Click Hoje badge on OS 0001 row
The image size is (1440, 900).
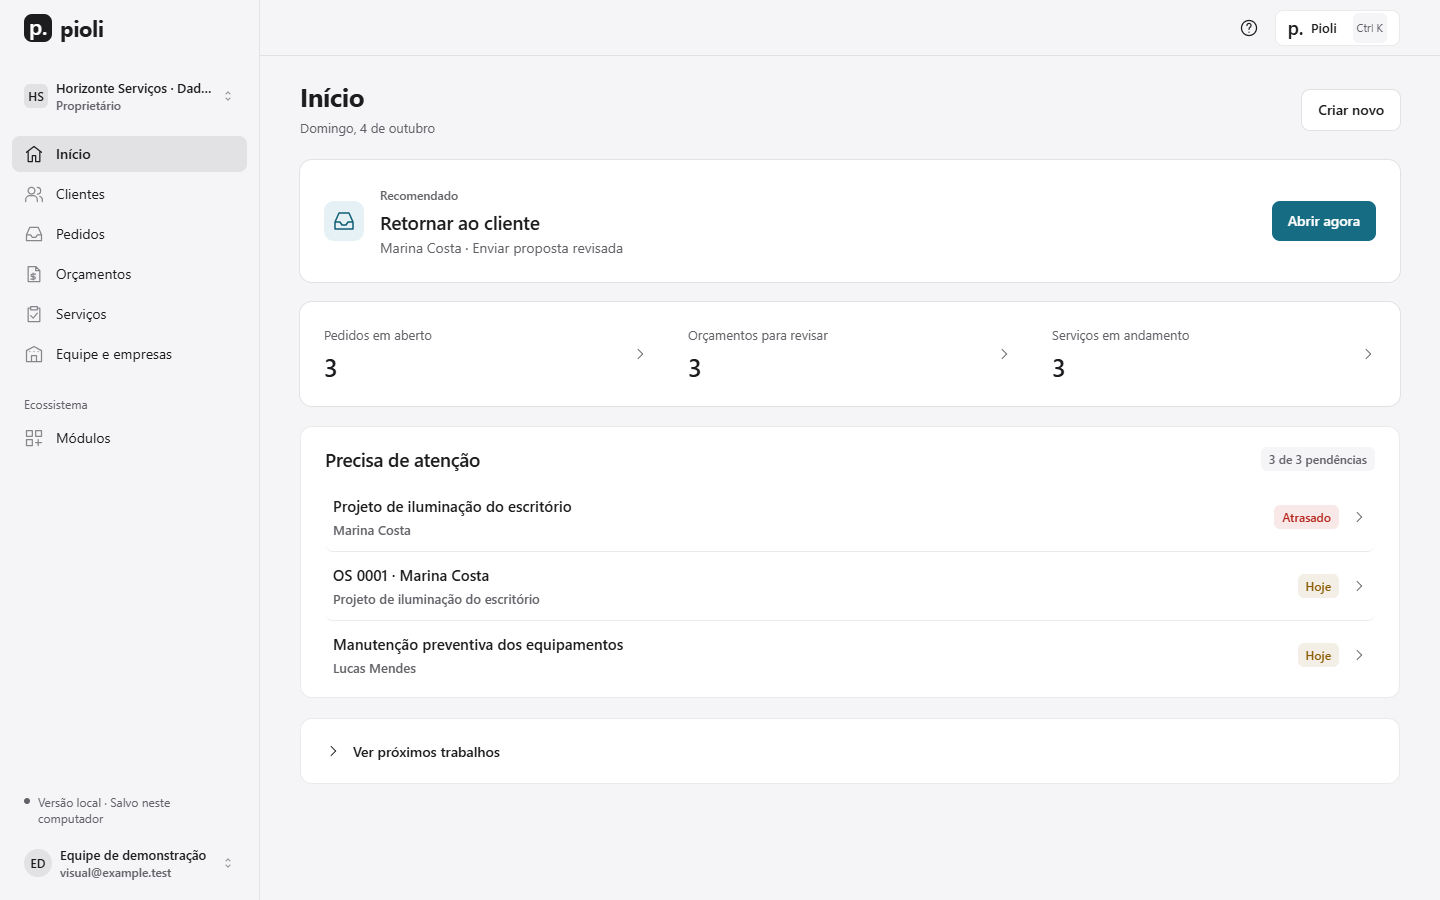click(1318, 586)
